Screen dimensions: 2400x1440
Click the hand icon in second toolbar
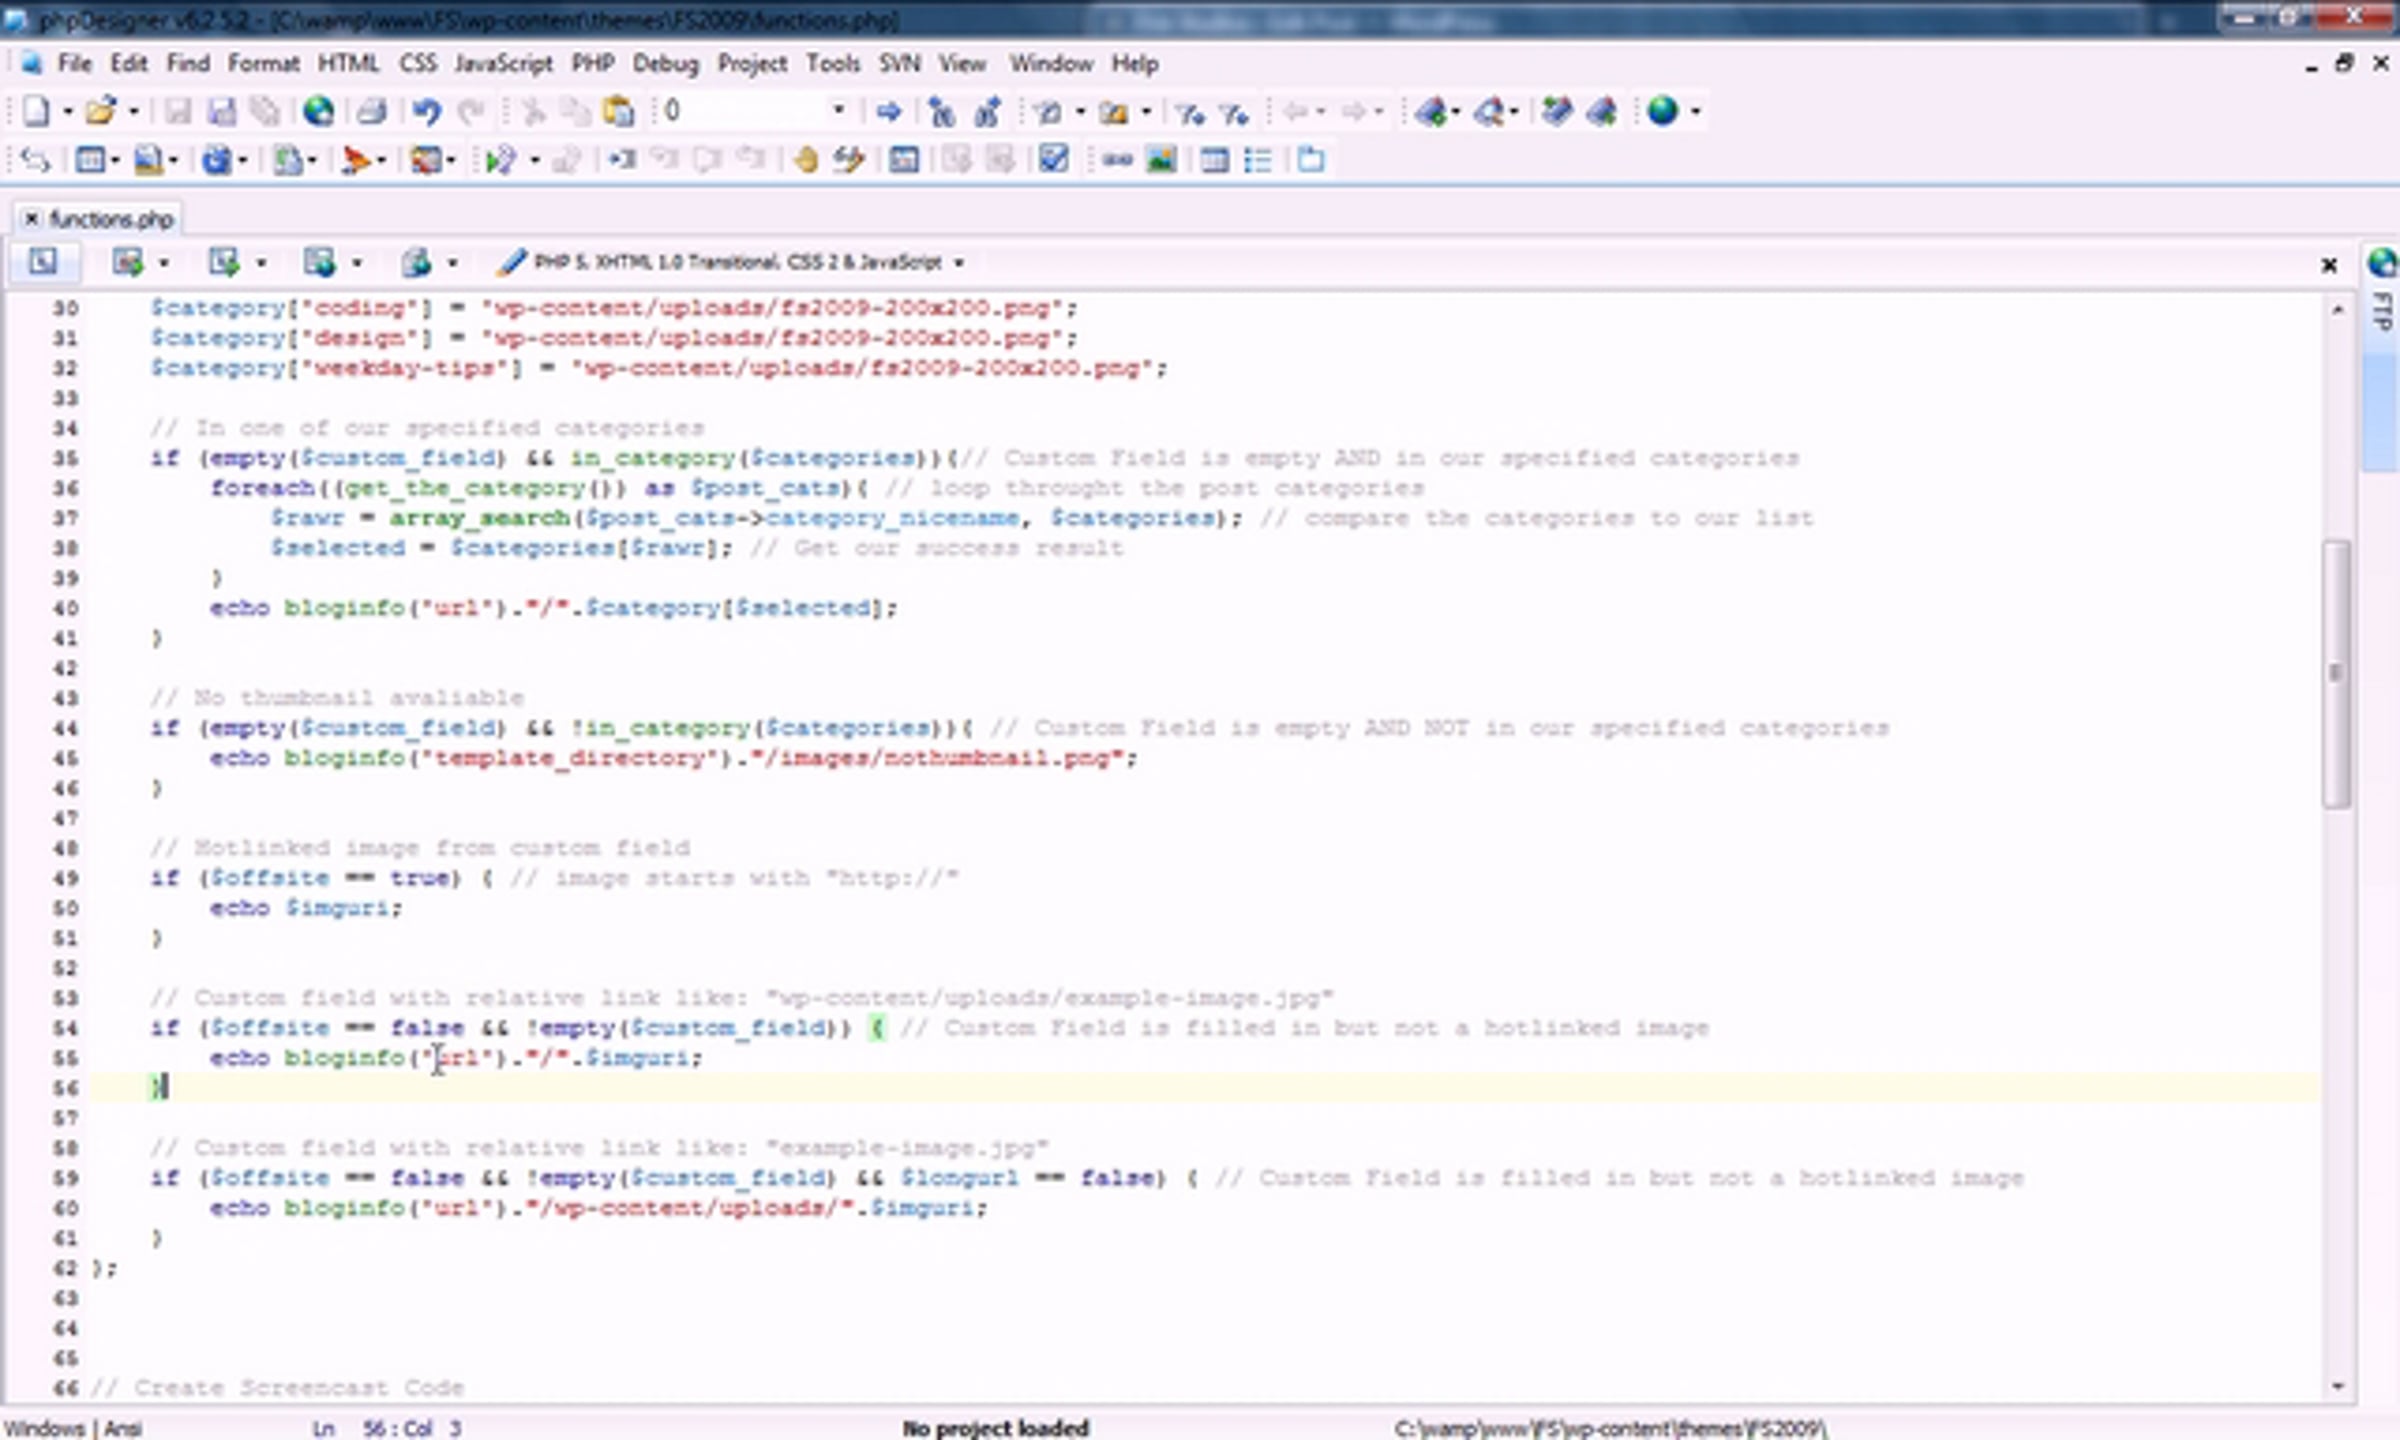click(x=805, y=160)
